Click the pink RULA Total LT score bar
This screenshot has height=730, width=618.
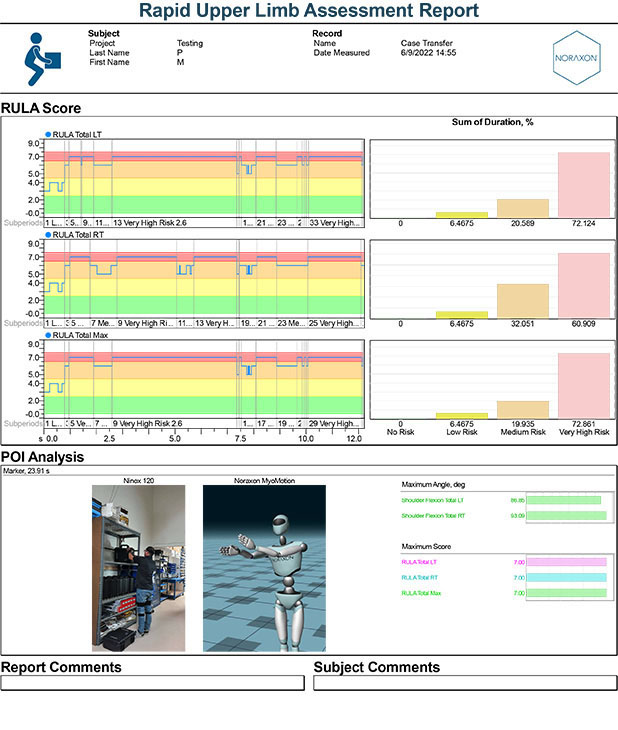[x=566, y=562]
